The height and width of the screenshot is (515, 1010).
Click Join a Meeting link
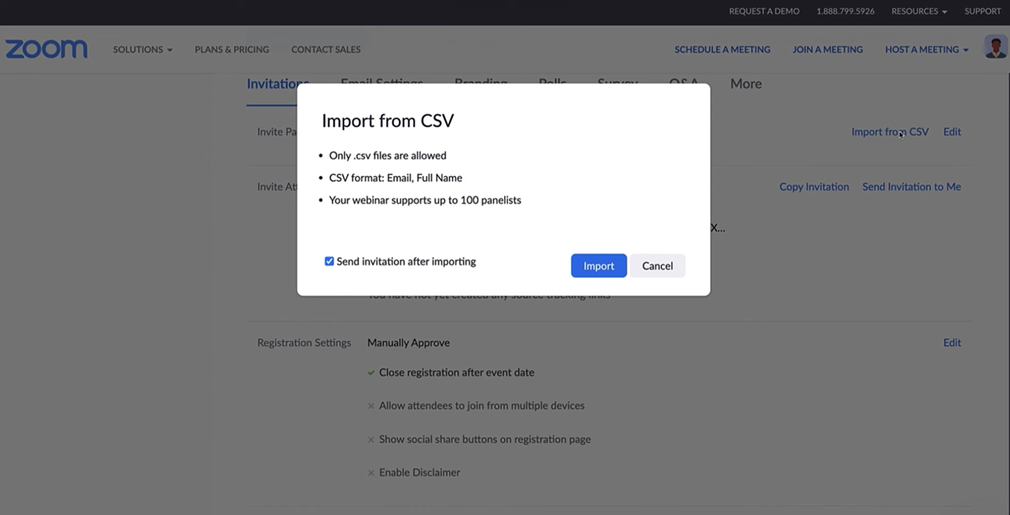tap(827, 49)
